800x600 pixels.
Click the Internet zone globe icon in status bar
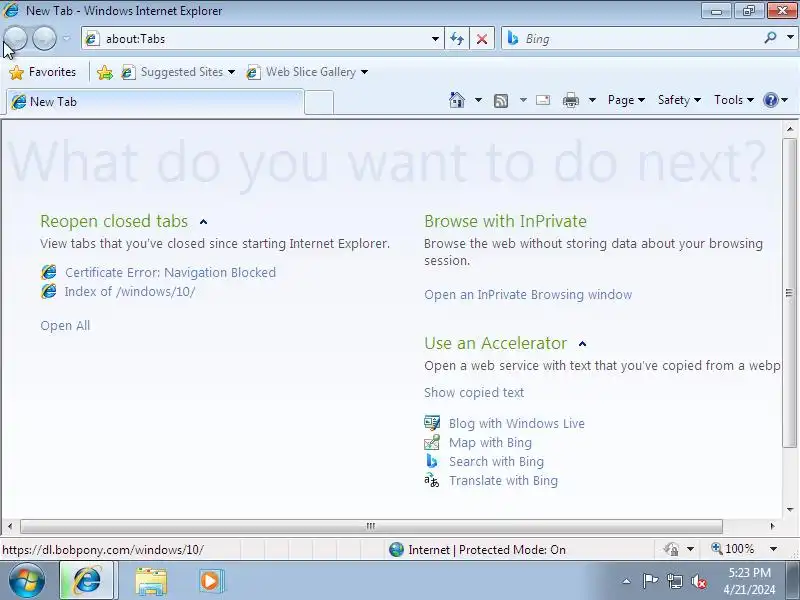tap(396, 549)
